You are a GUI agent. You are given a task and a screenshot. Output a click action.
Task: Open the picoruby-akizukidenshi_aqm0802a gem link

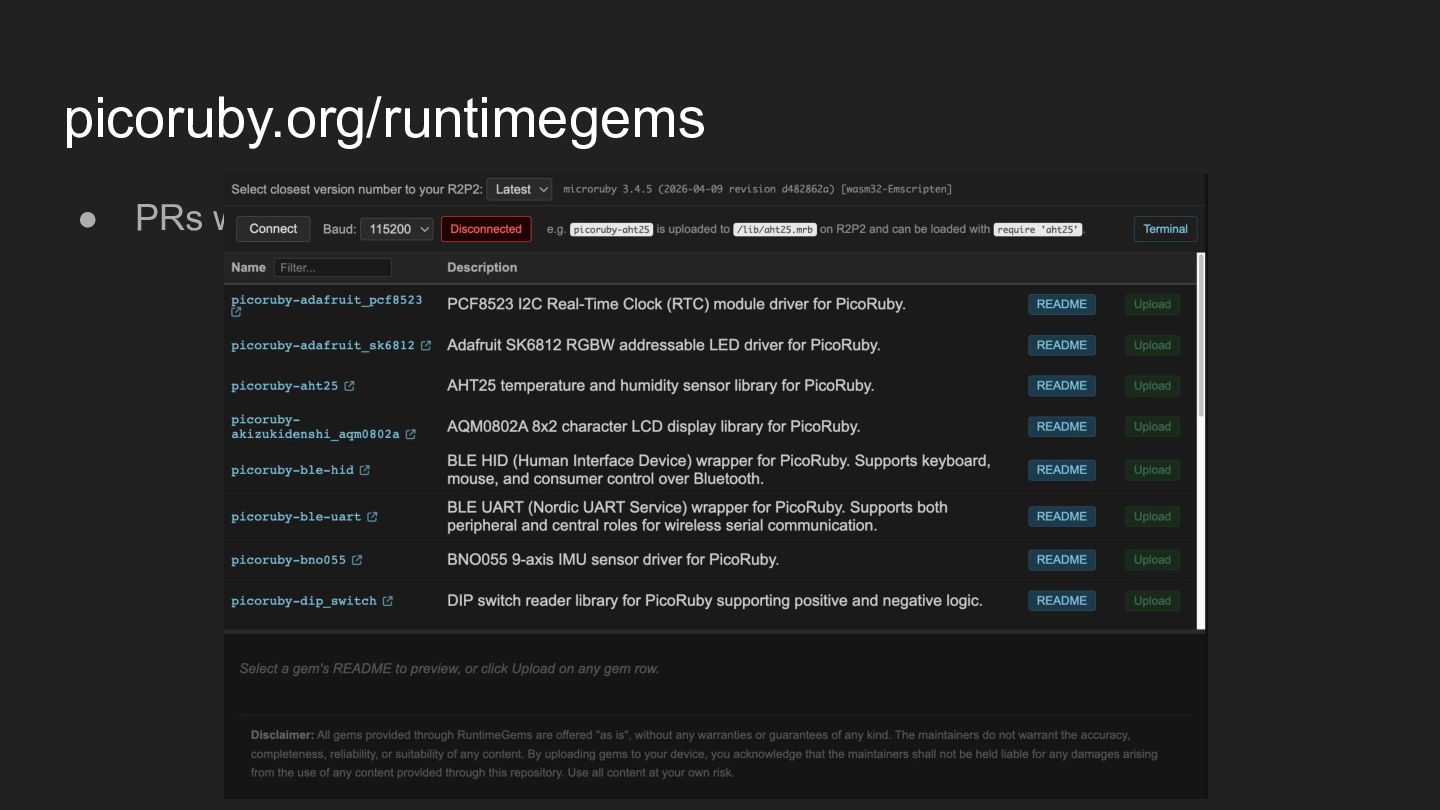(315, 427)
